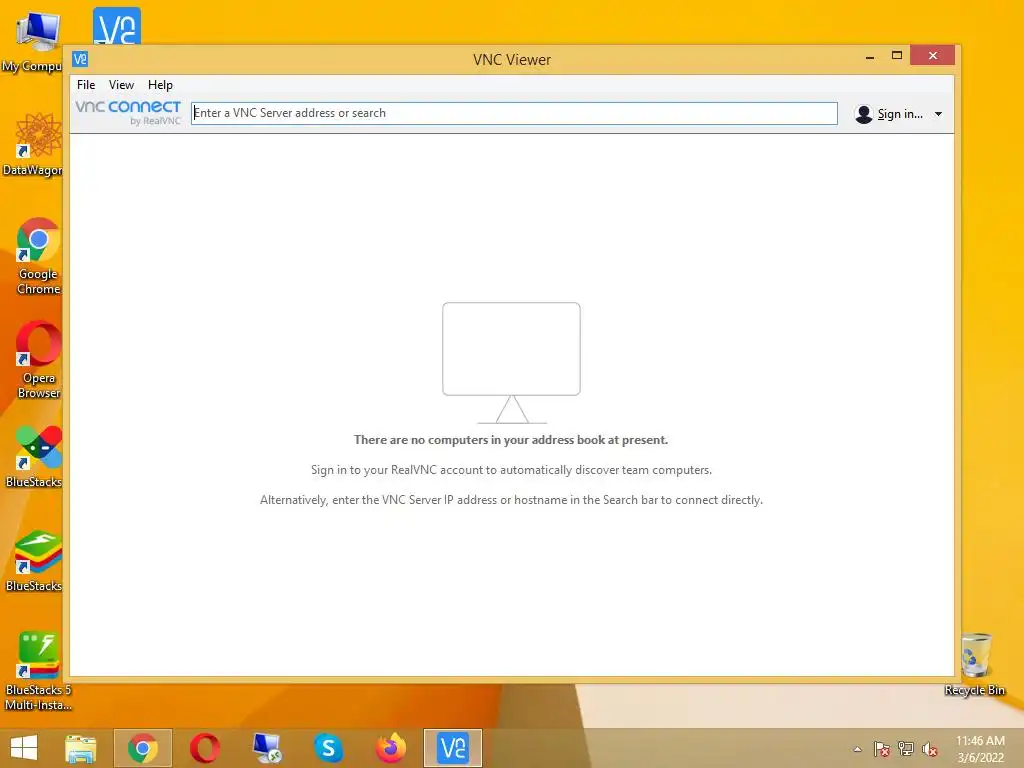Maximize the VNC Viewer window
Screen dimensions: 1024x768
click(x=897, y=56)
